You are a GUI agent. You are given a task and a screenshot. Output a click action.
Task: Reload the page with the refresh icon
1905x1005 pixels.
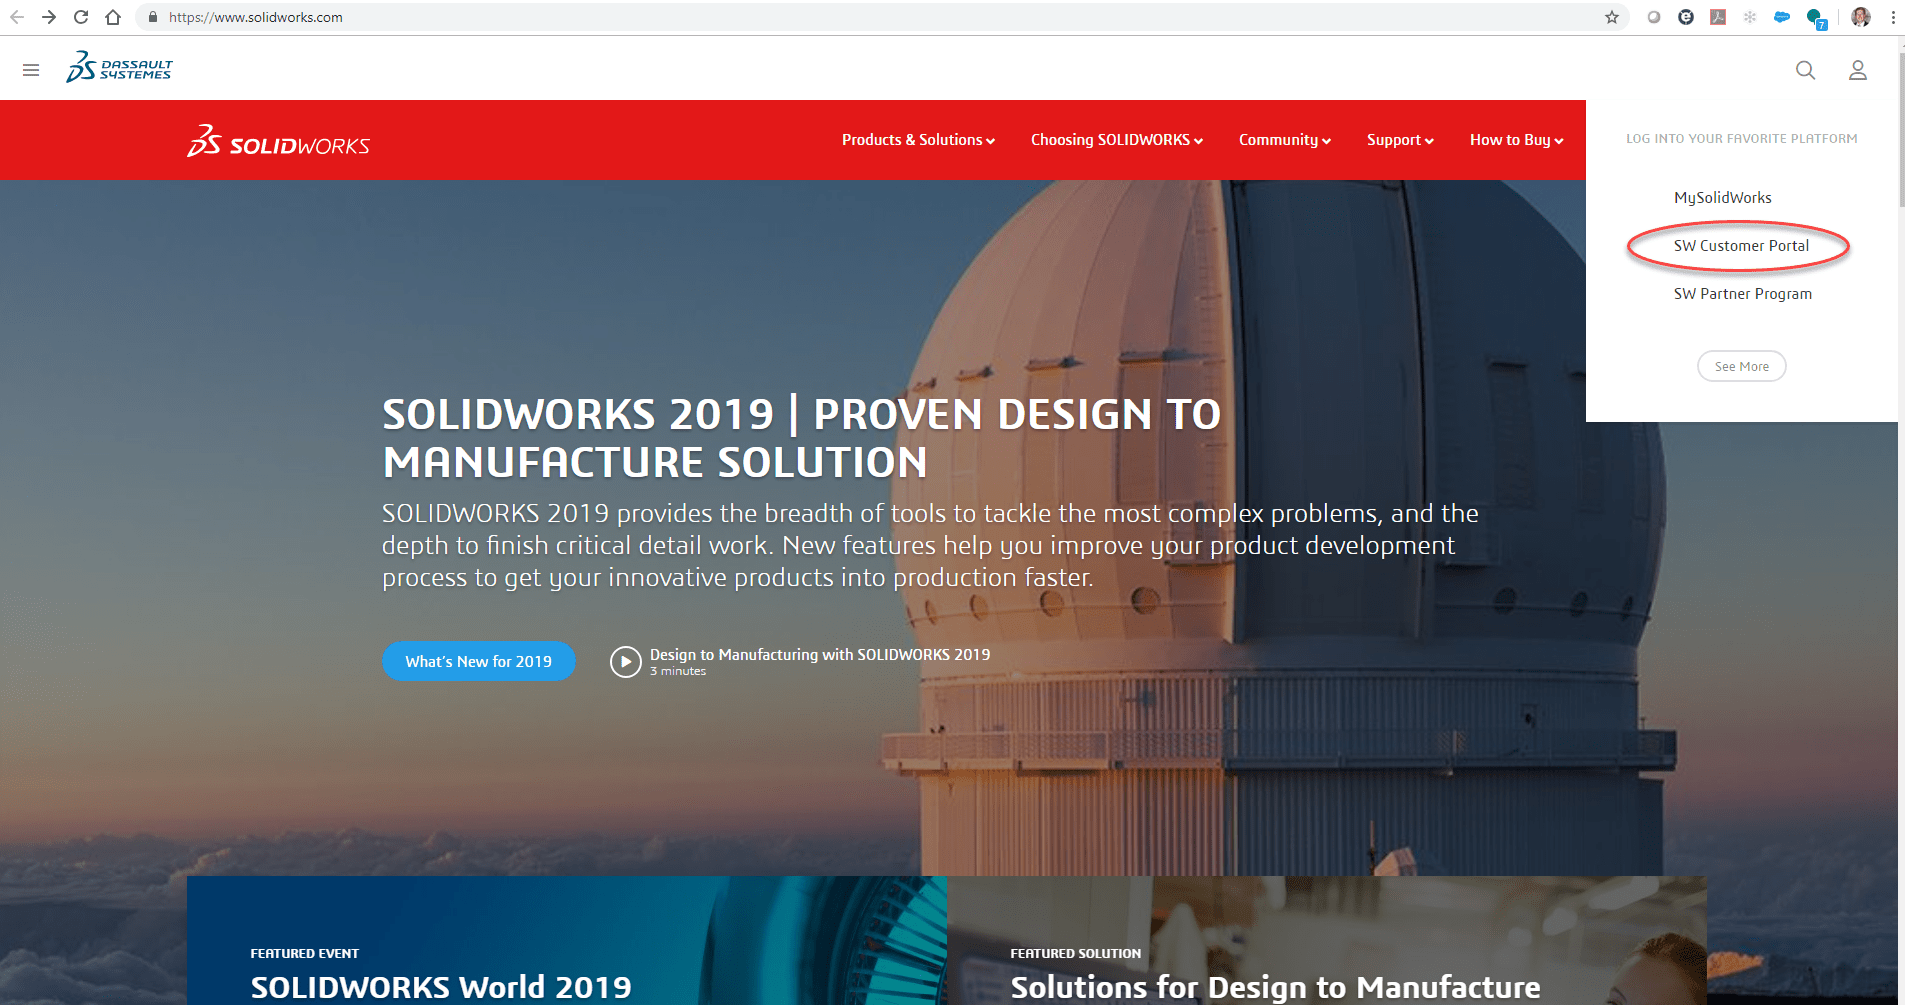[81, 17]
